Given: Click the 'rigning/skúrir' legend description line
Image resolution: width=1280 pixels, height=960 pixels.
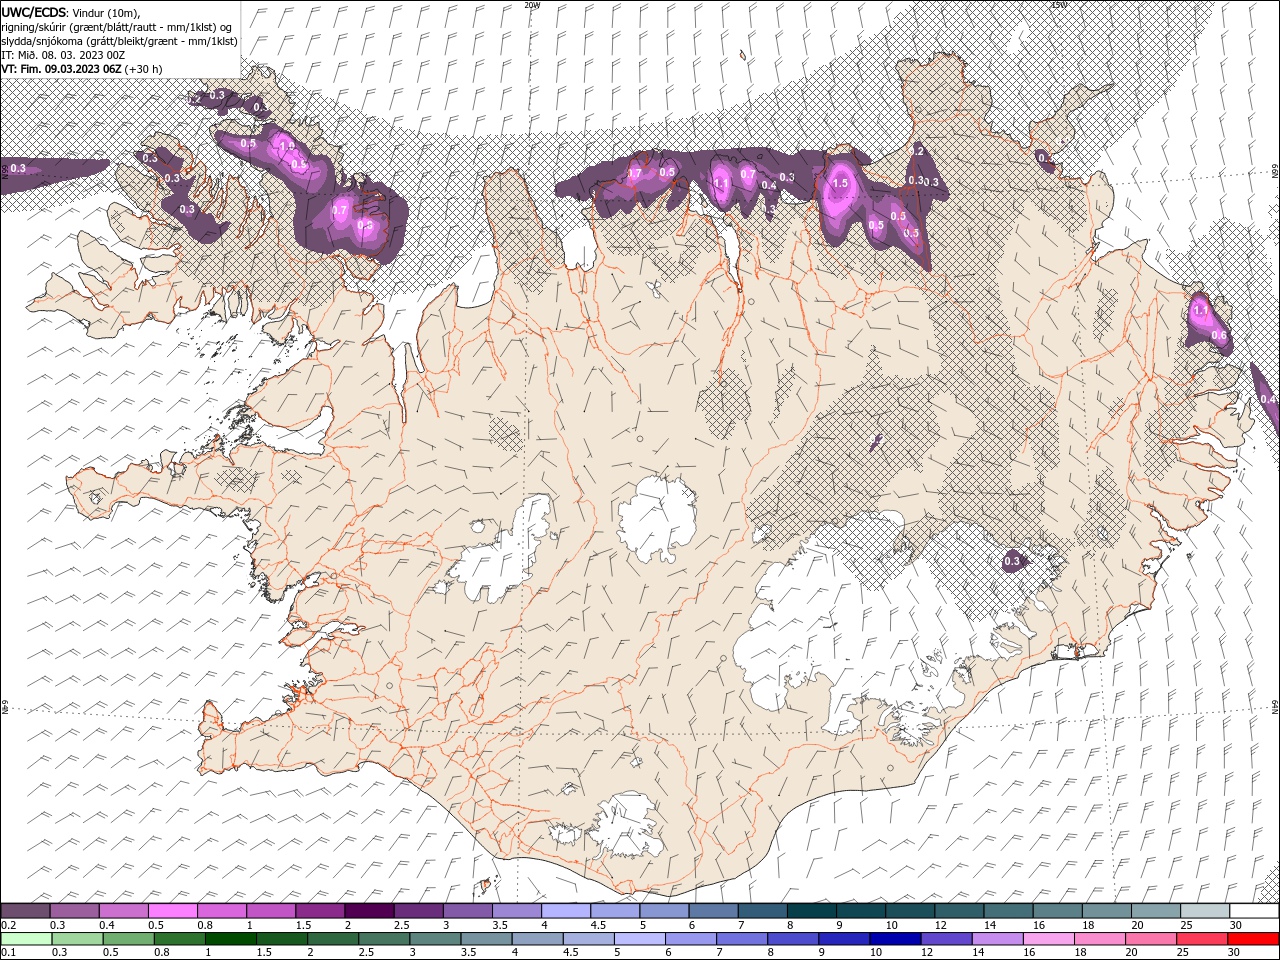Looking at the screenshot, I should 117,26.
